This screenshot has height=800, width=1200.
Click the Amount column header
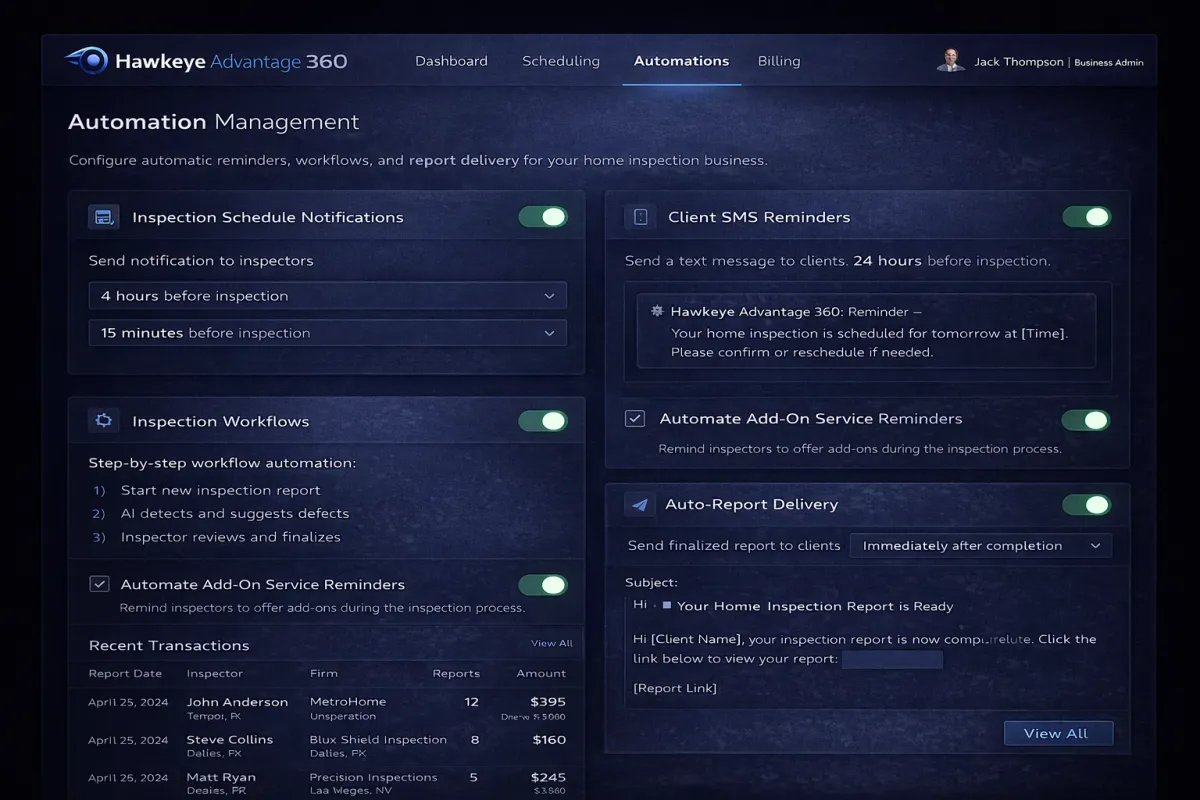pyautogui.click(x=541, y=673)
